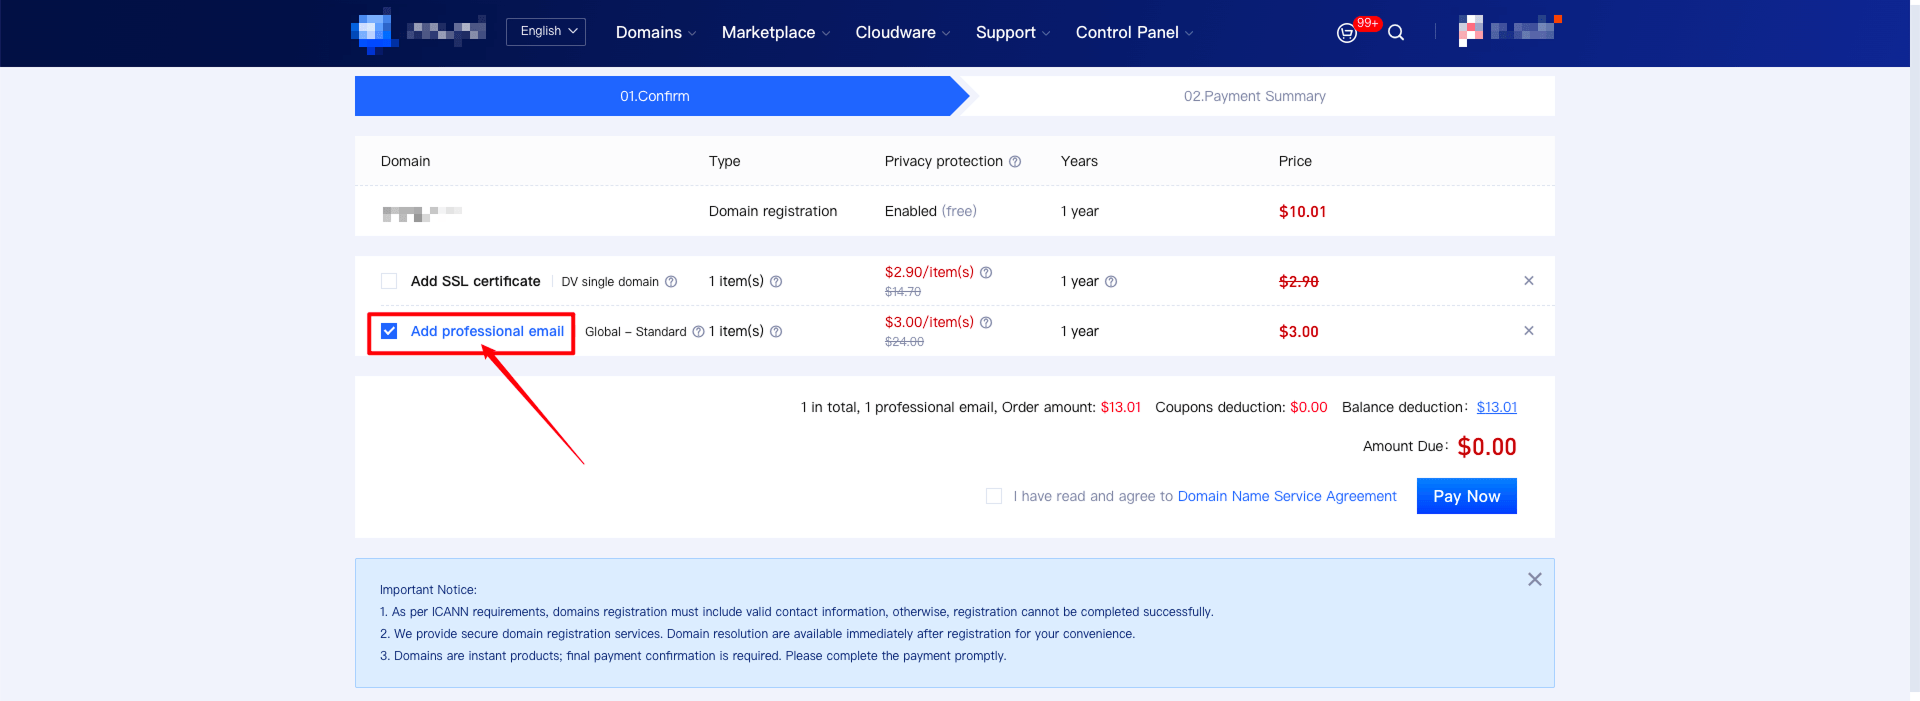This screenshot has width=1920, height=701.
Task: Open the Domain Name Service Agreement link
Action: [1286, 497]
